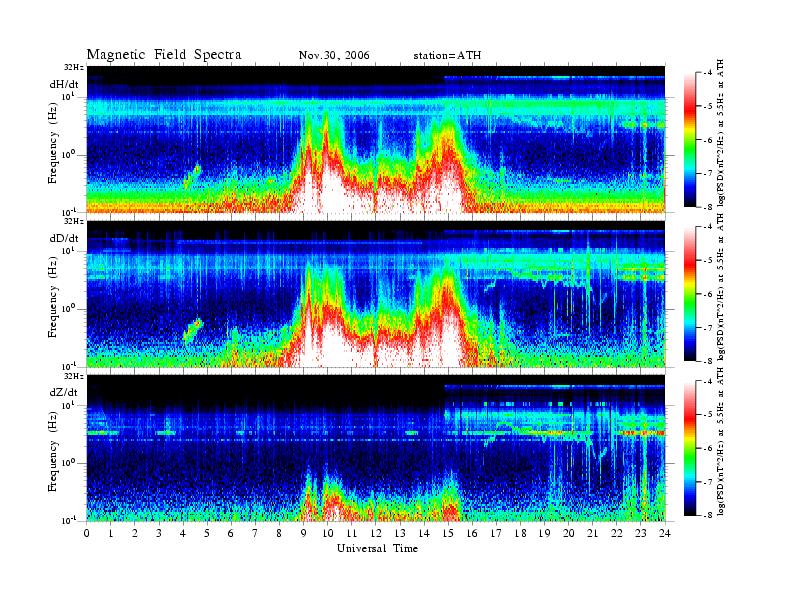Click hour "18" on the Universal Time axis

(x=520, y=533)
